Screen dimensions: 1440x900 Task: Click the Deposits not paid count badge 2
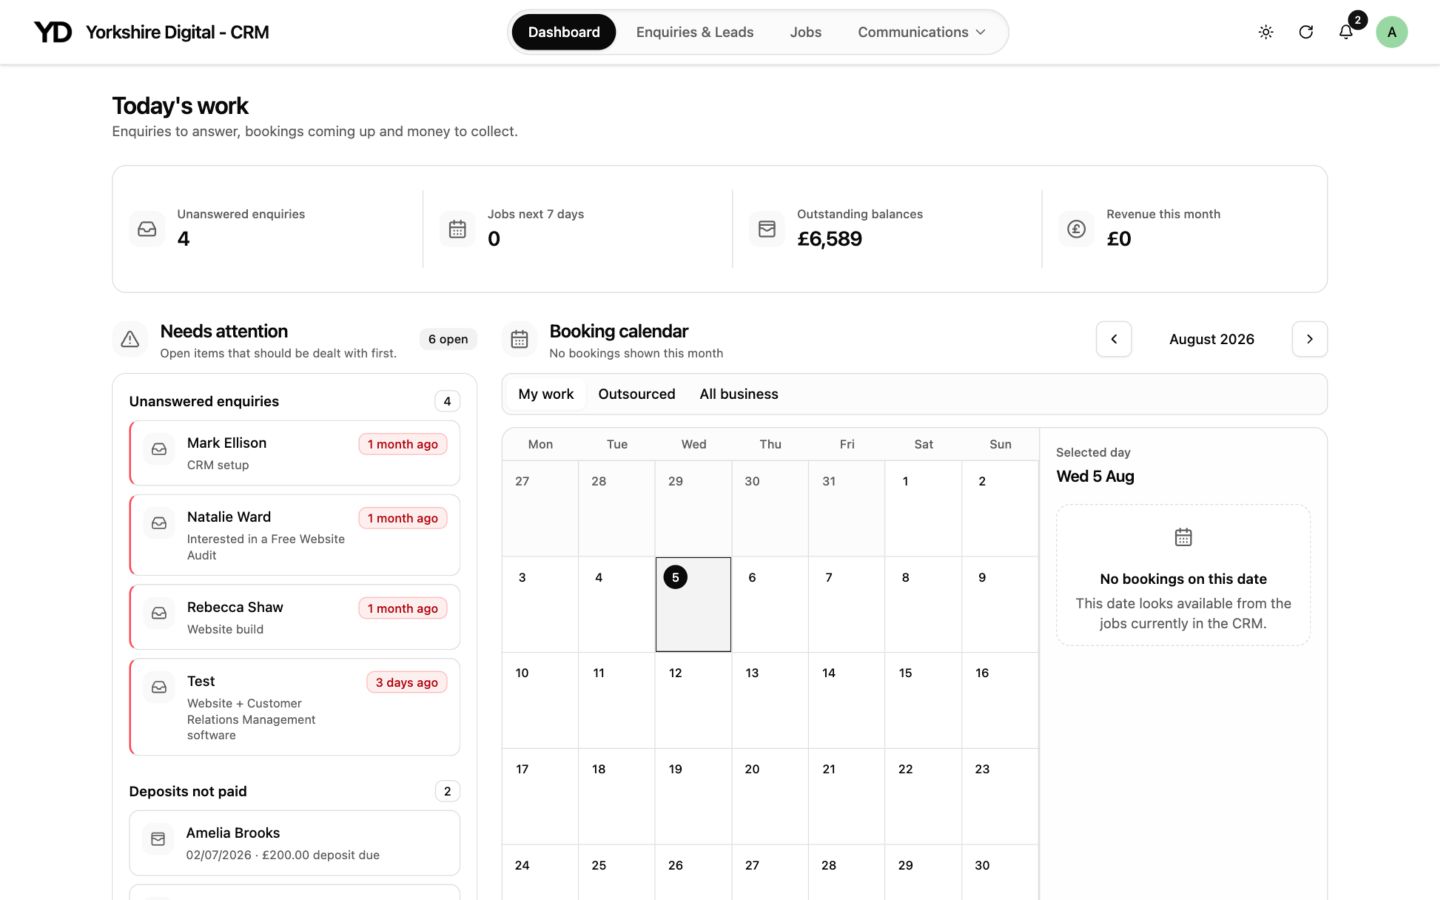tap(447, 791)
